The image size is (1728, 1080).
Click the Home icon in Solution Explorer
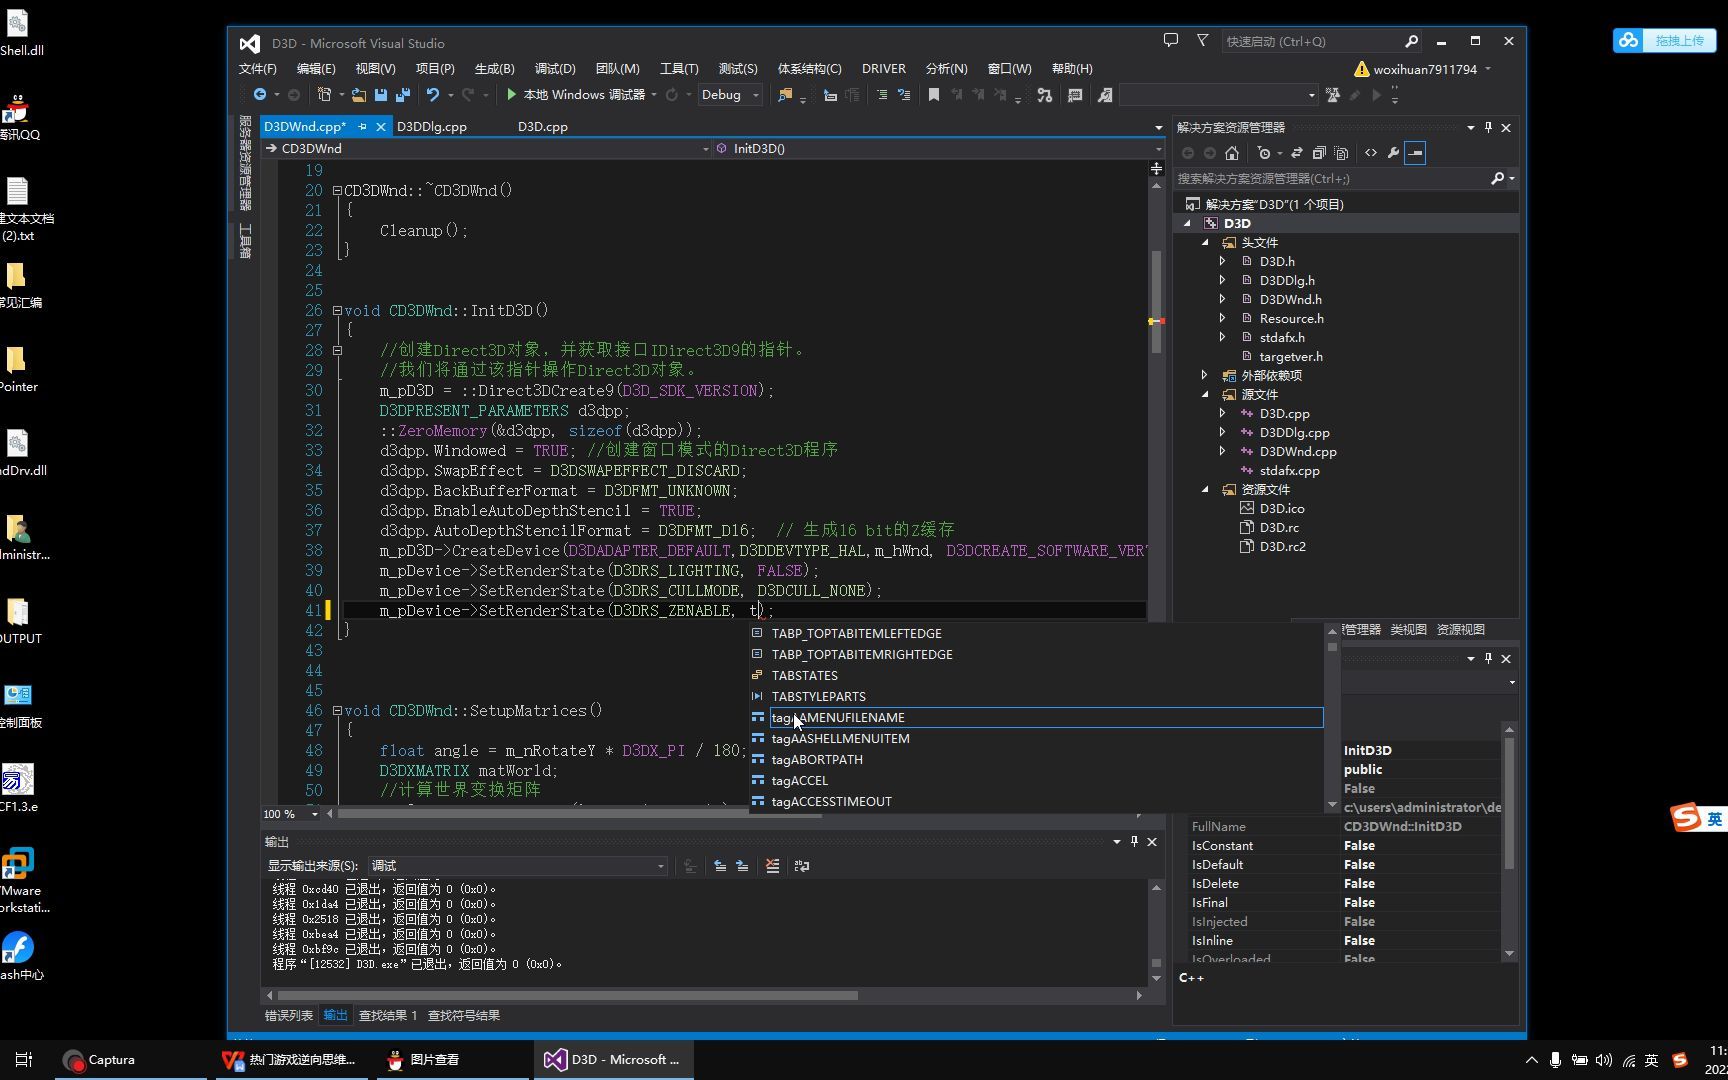click(1232, 153)
